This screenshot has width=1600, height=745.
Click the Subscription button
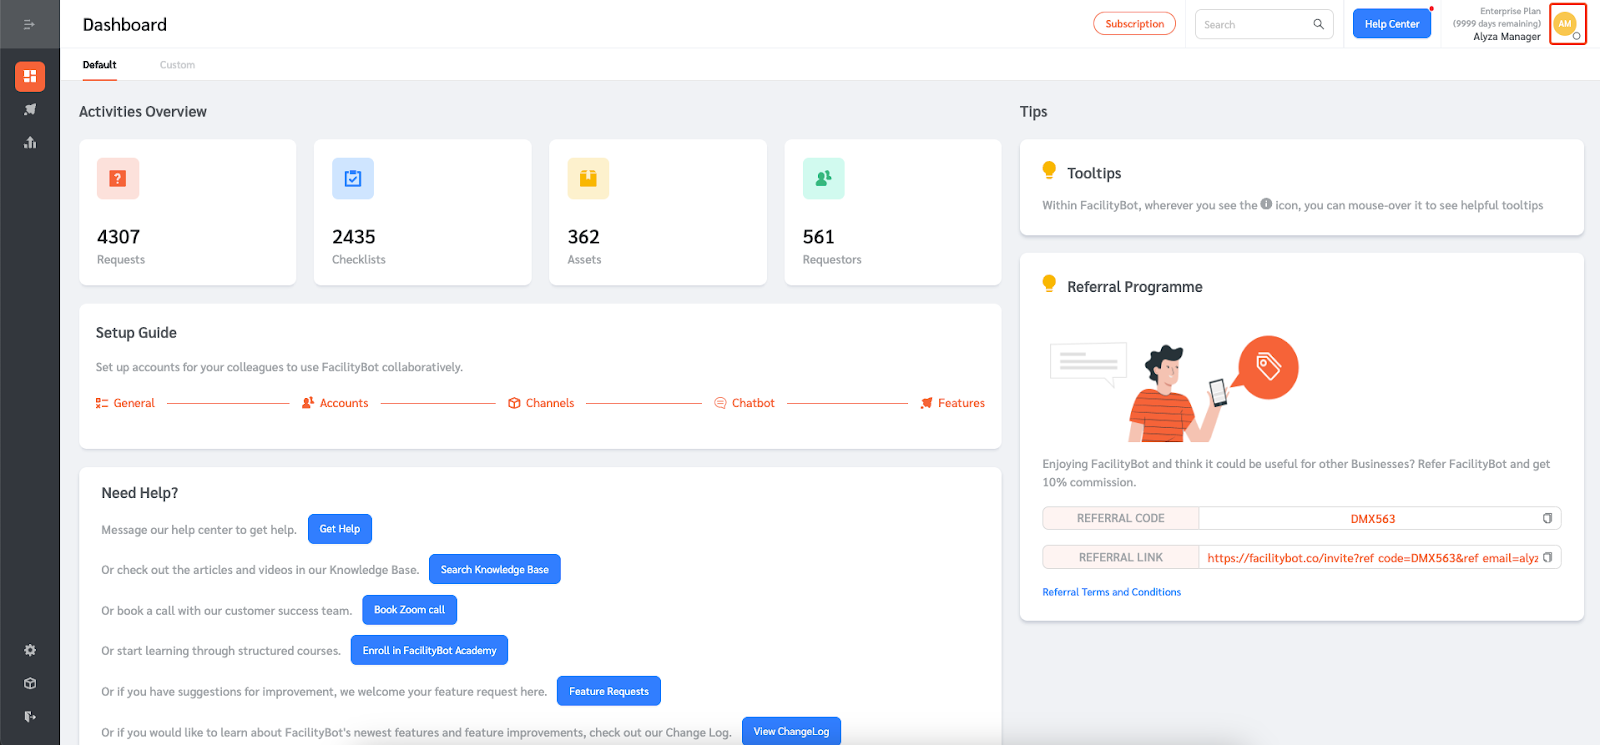click(1134, 24)
